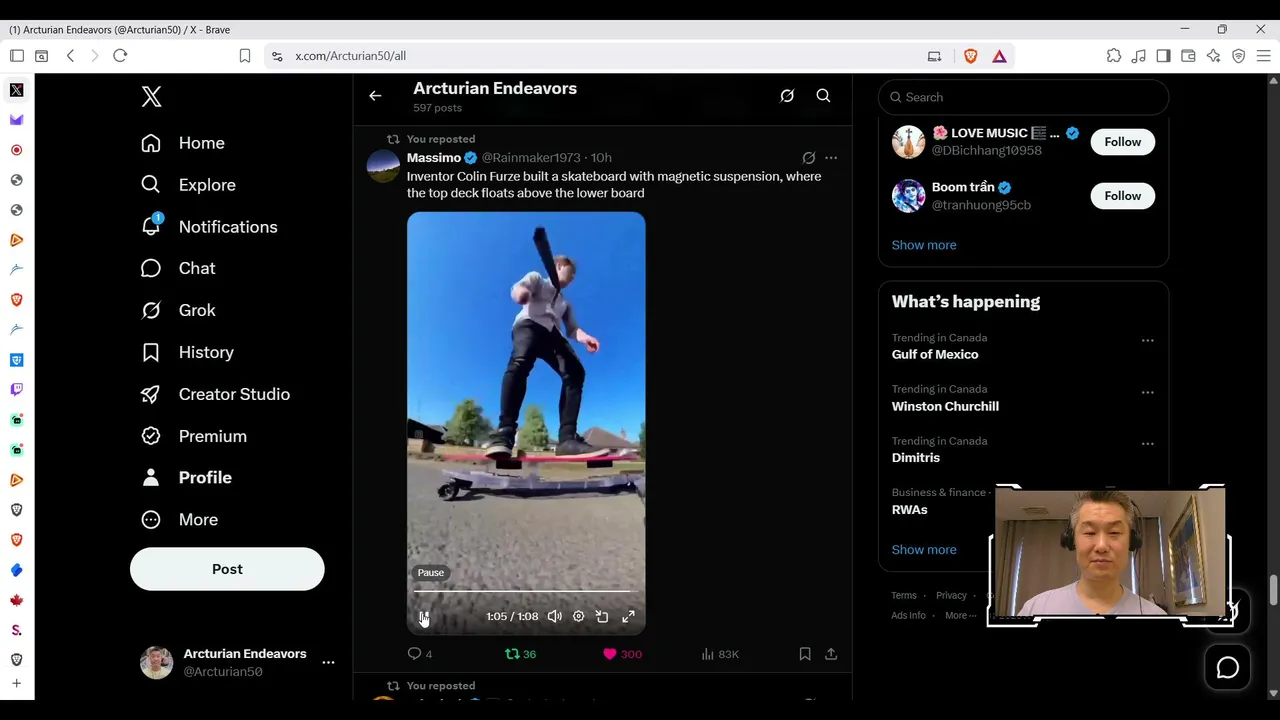The image size is (1280, 720).
Task: Open the Explore page
Action: (189, 185)
